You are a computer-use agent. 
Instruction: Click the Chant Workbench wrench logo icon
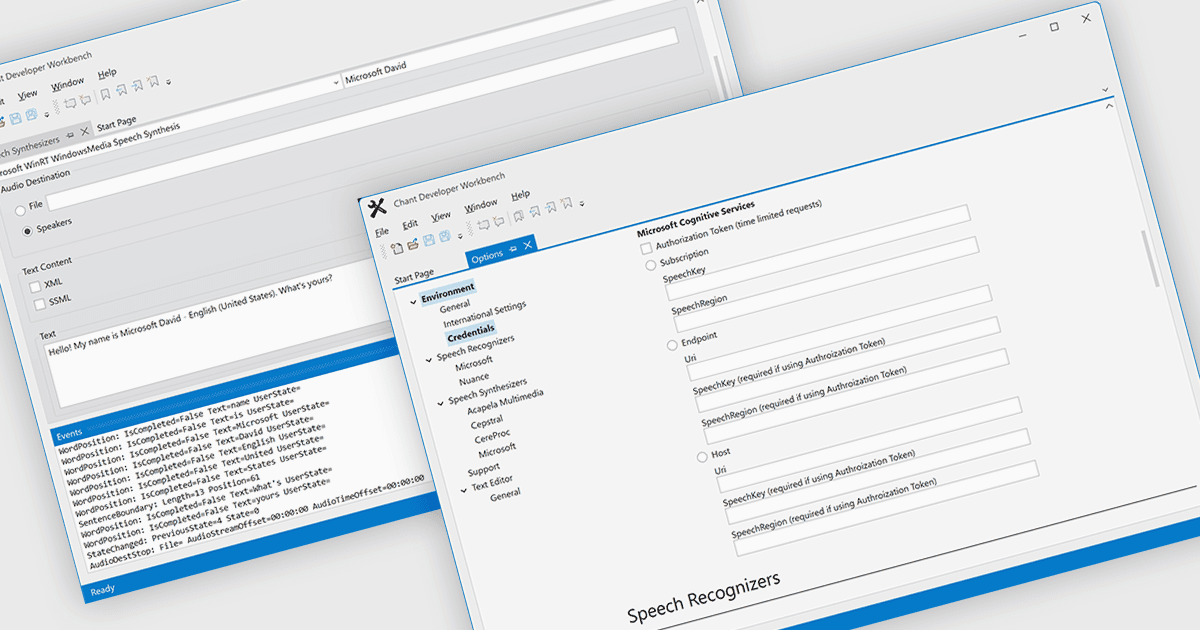[x=377, y=207]
